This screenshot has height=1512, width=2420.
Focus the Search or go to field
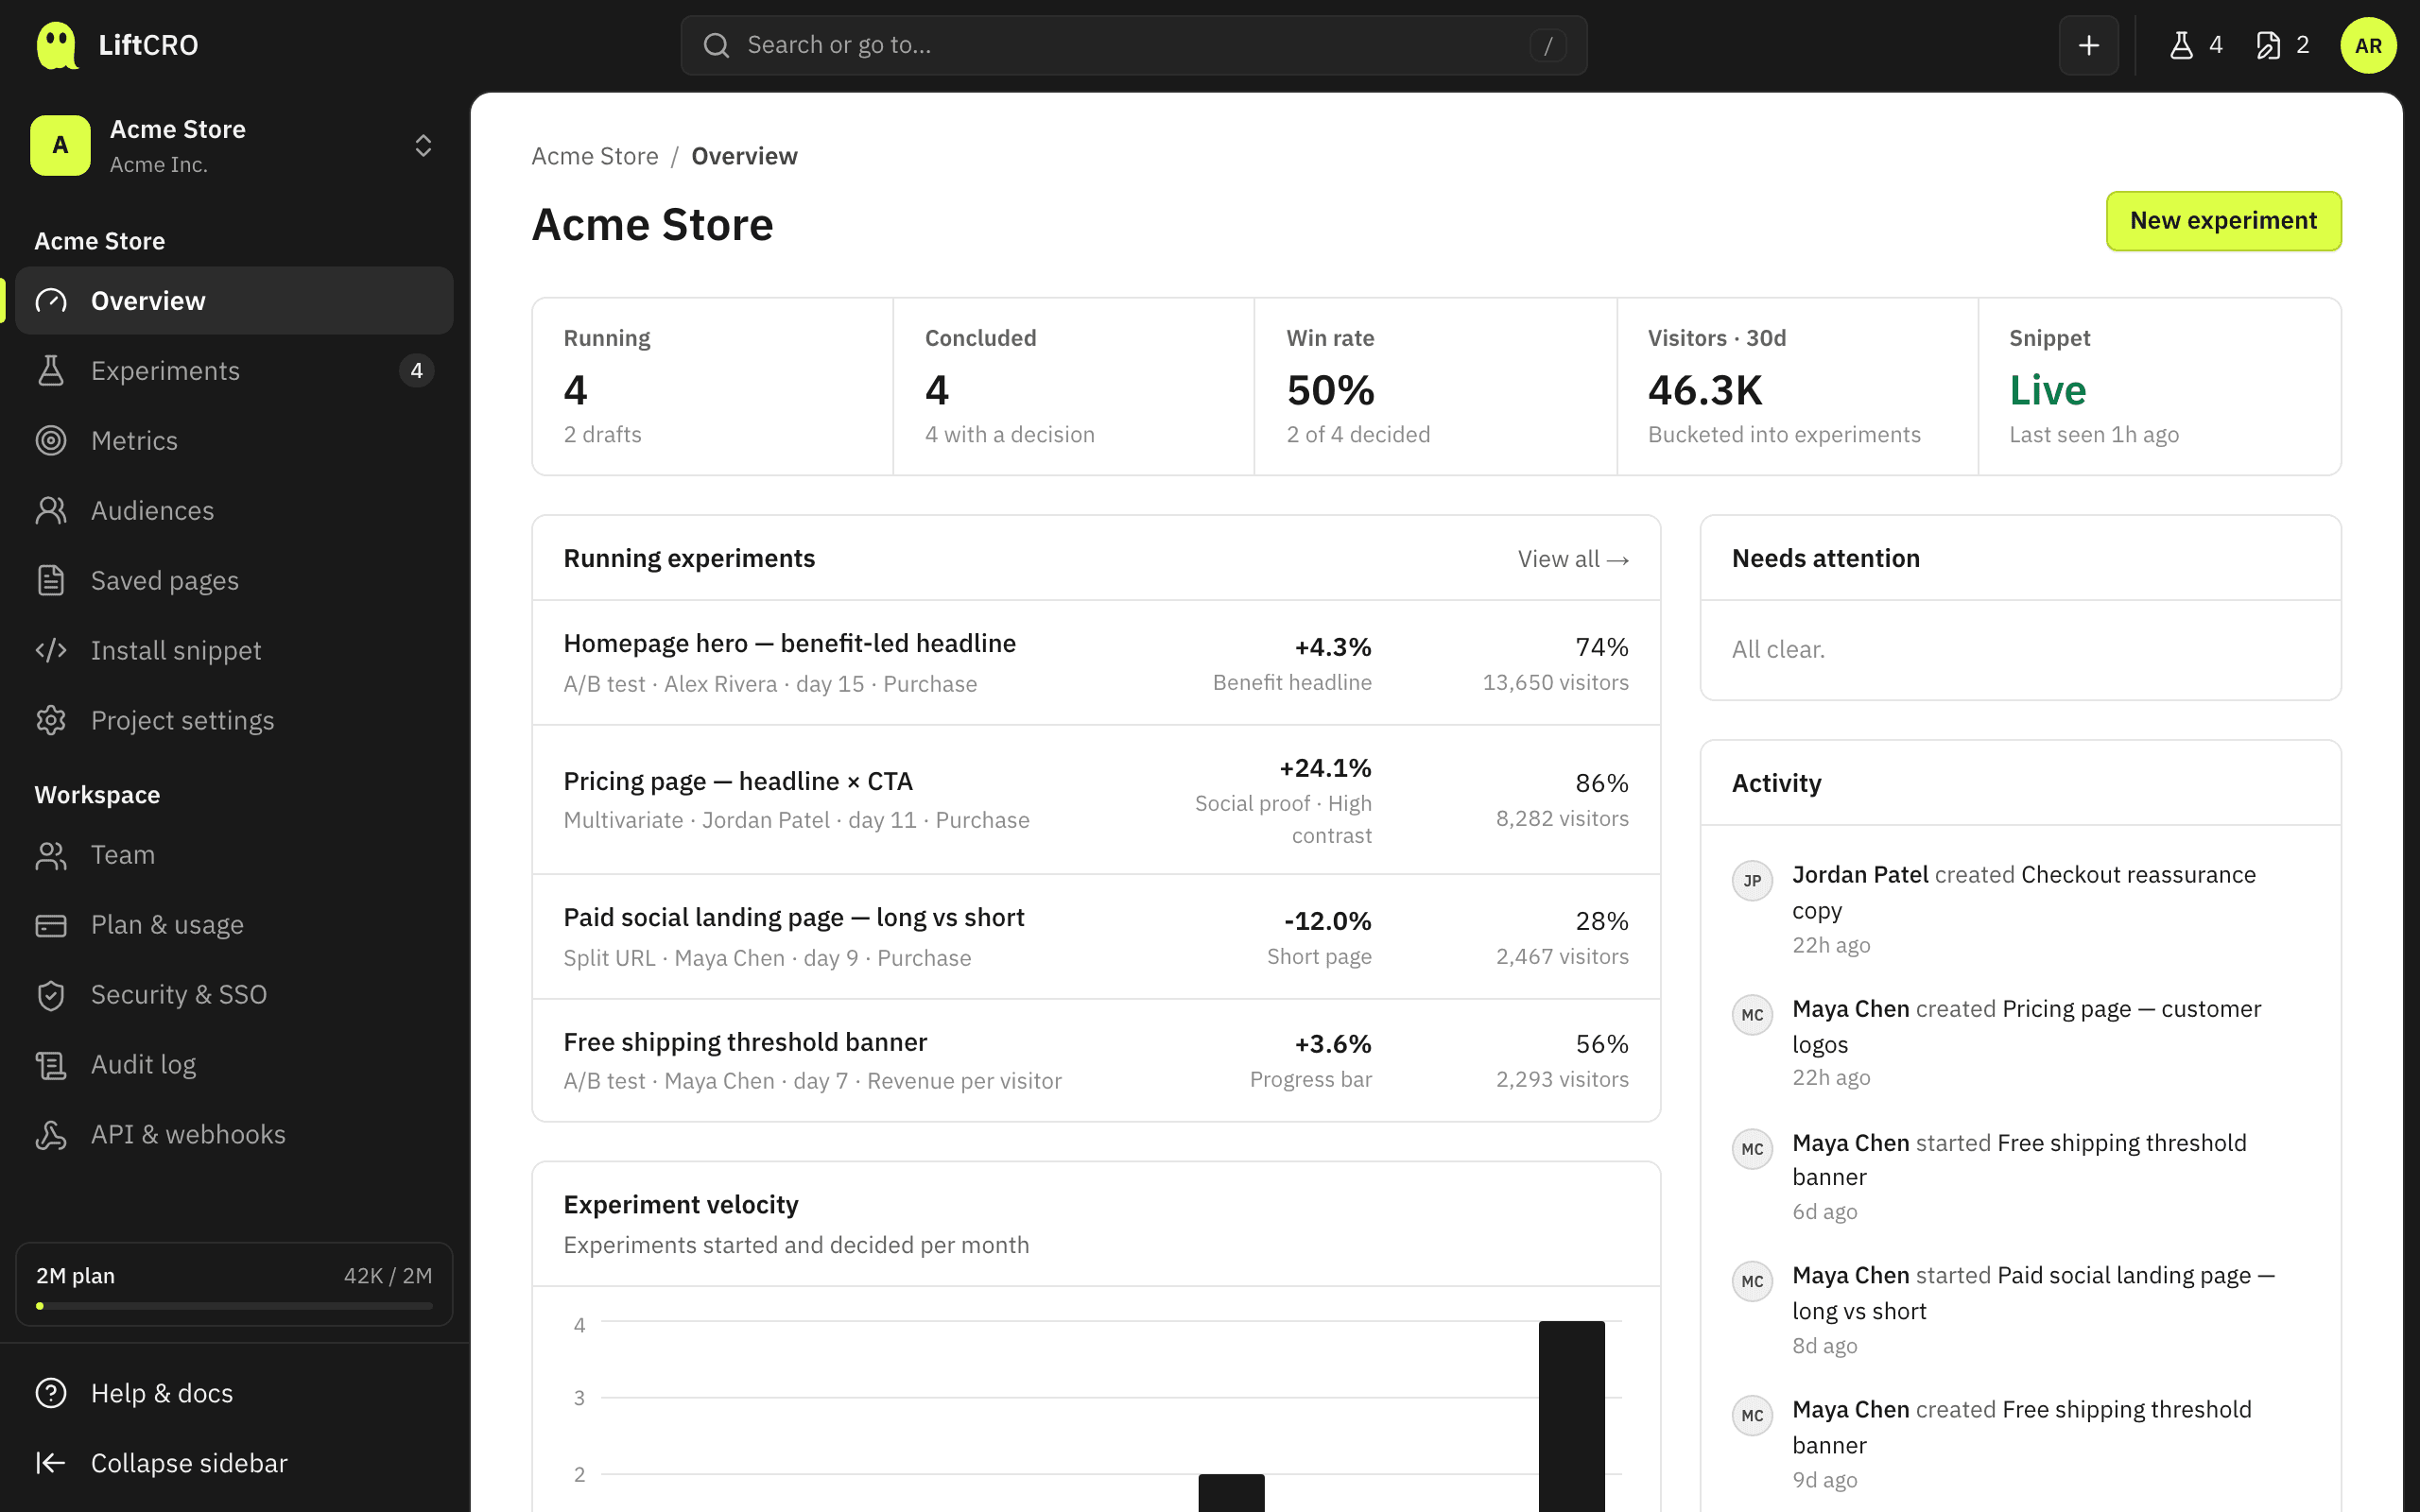point(1133,45)
